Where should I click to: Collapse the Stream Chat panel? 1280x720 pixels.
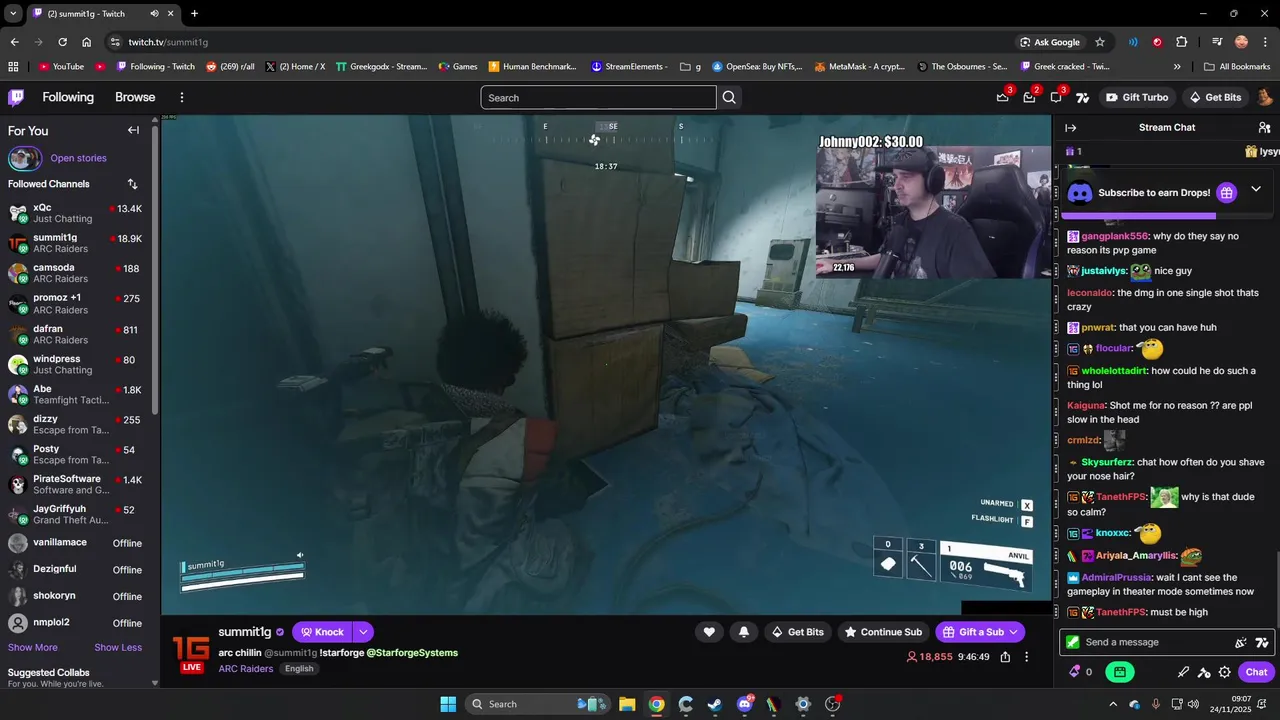tap(1070, 127)
